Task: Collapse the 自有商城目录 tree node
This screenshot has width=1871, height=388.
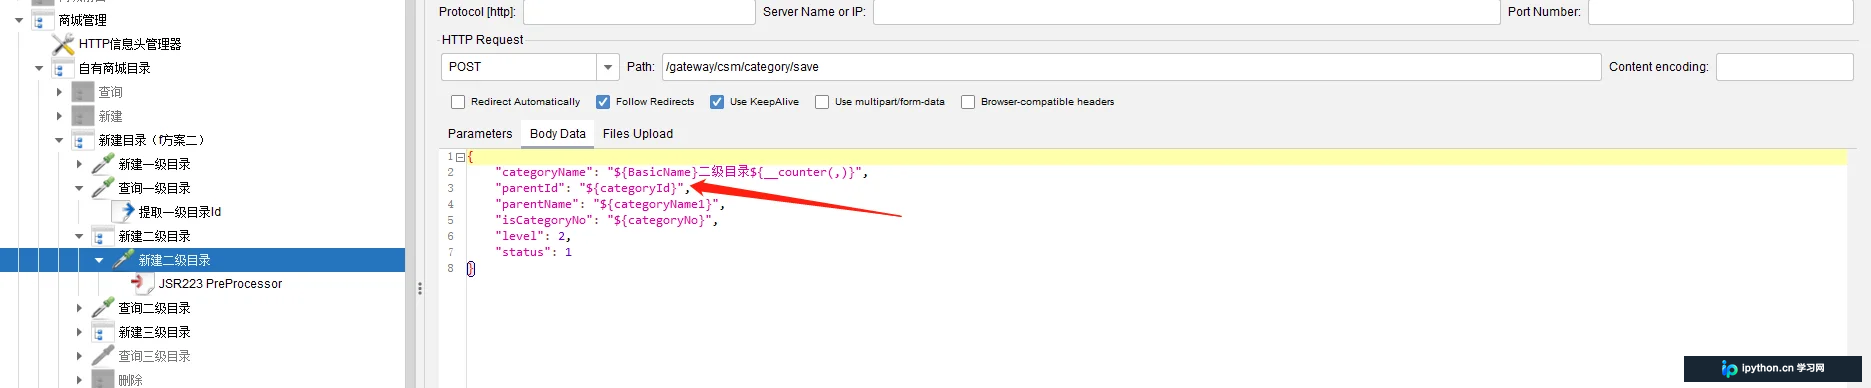Action: tap(39, 68)
